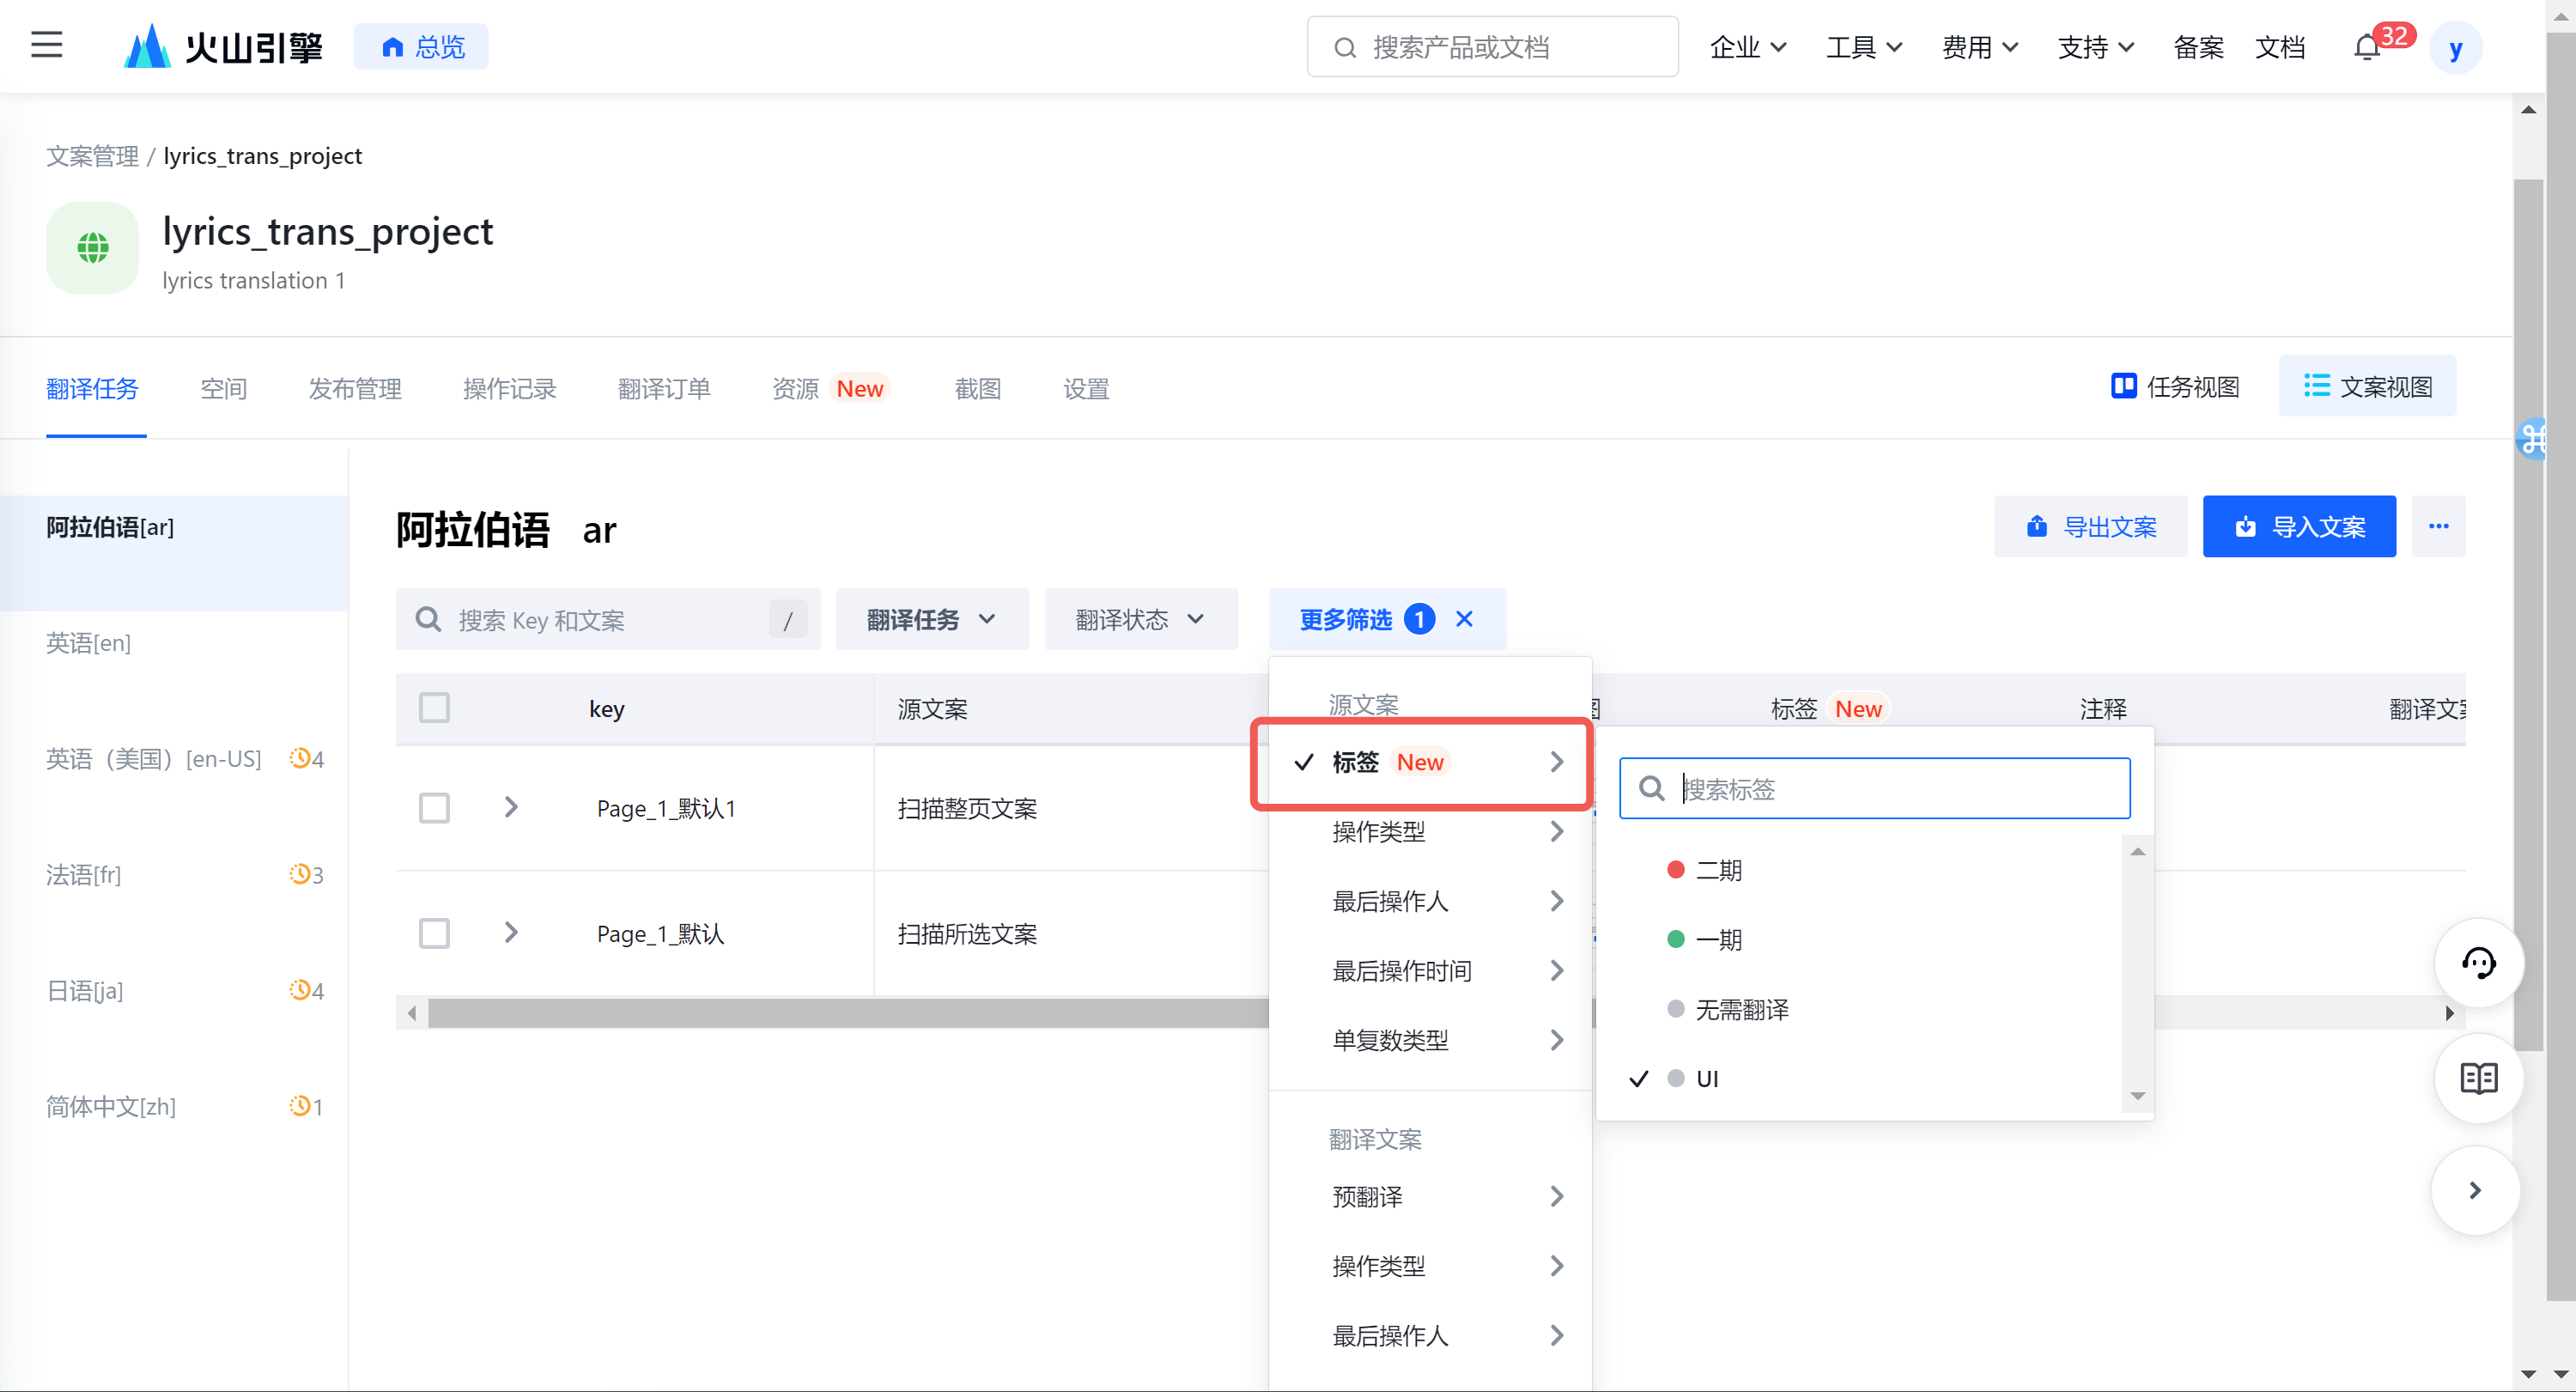Image resolution: width=2576 pixels, height=1392 pixels.
Task: Open the hamburger navigation menu
Action: (x=46, y=45)
